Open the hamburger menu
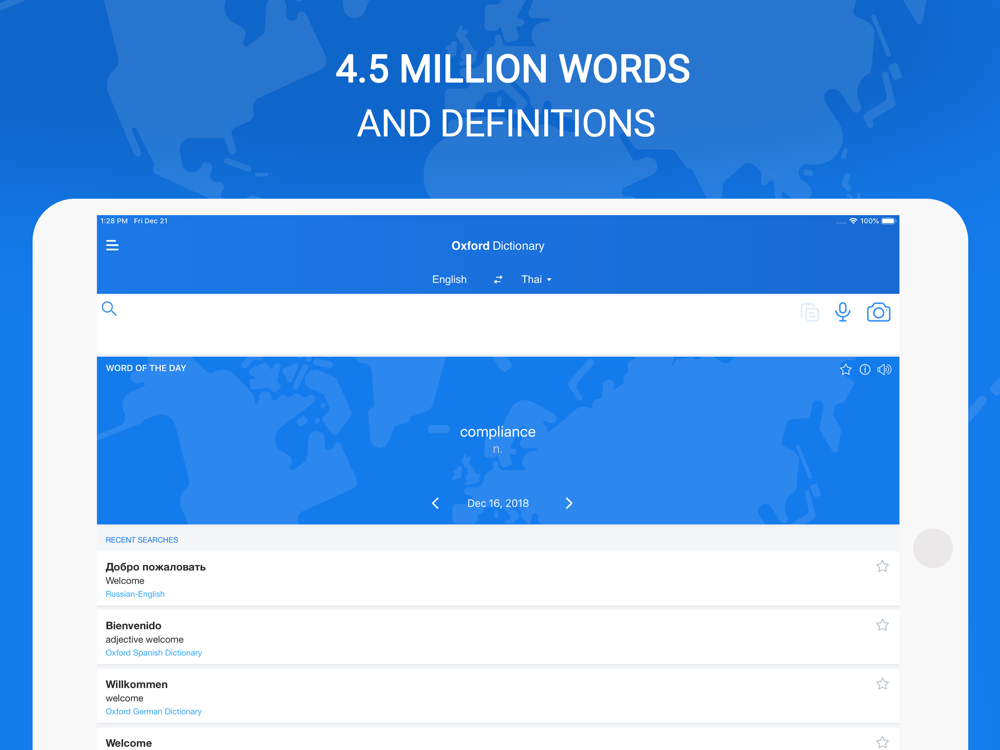This screenshot has width=1000, height=750. pyautogui.click(x=112, y=246)
